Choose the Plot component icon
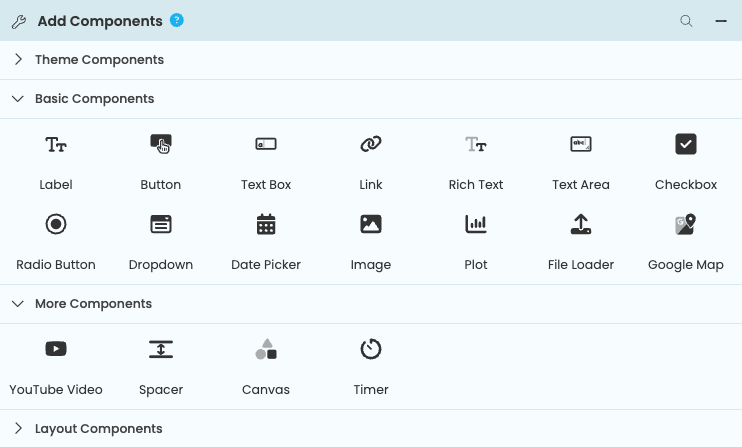The image size is (742, 447). (x=476, y=225)
